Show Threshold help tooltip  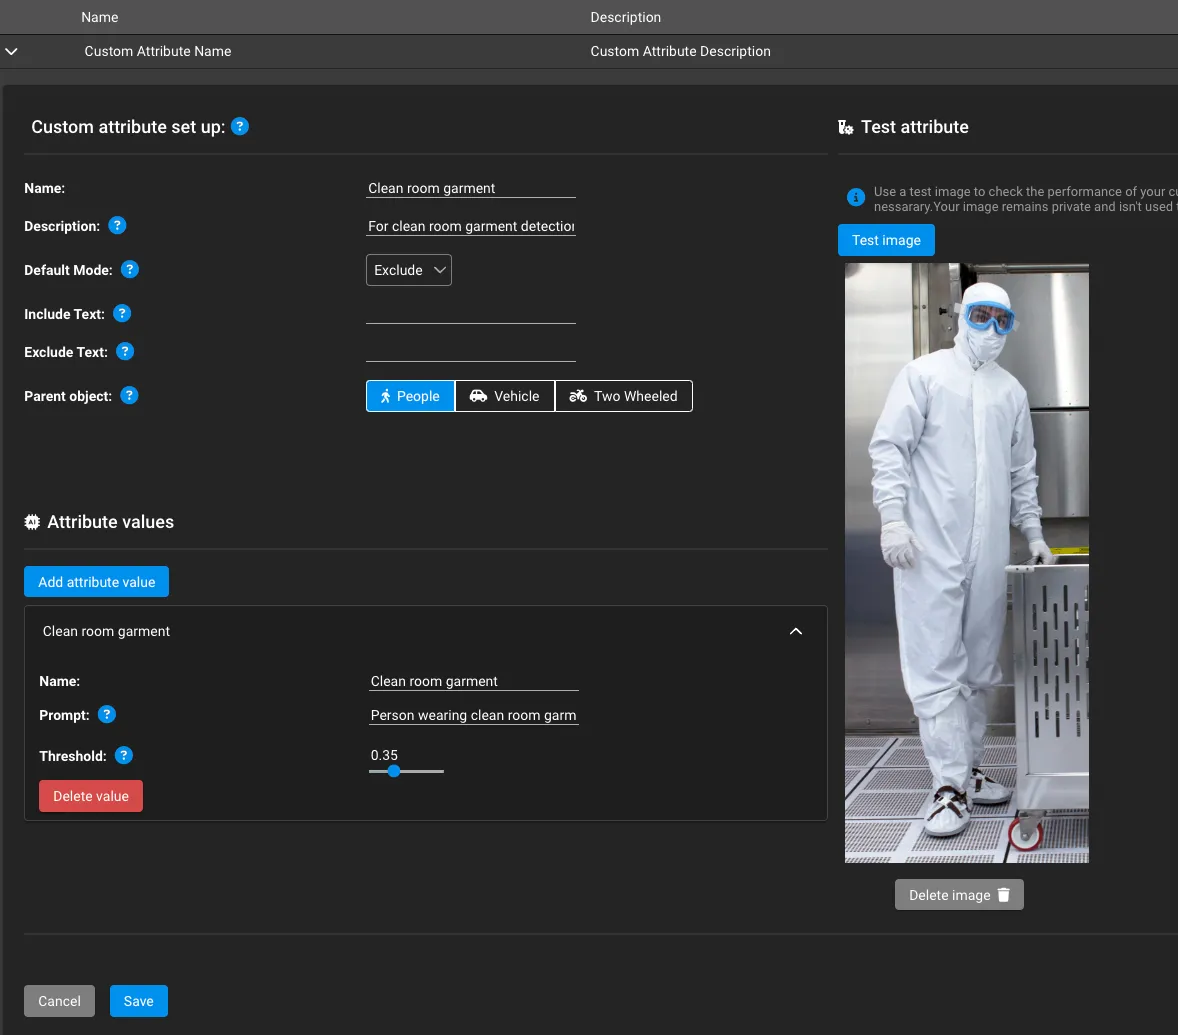124,756
